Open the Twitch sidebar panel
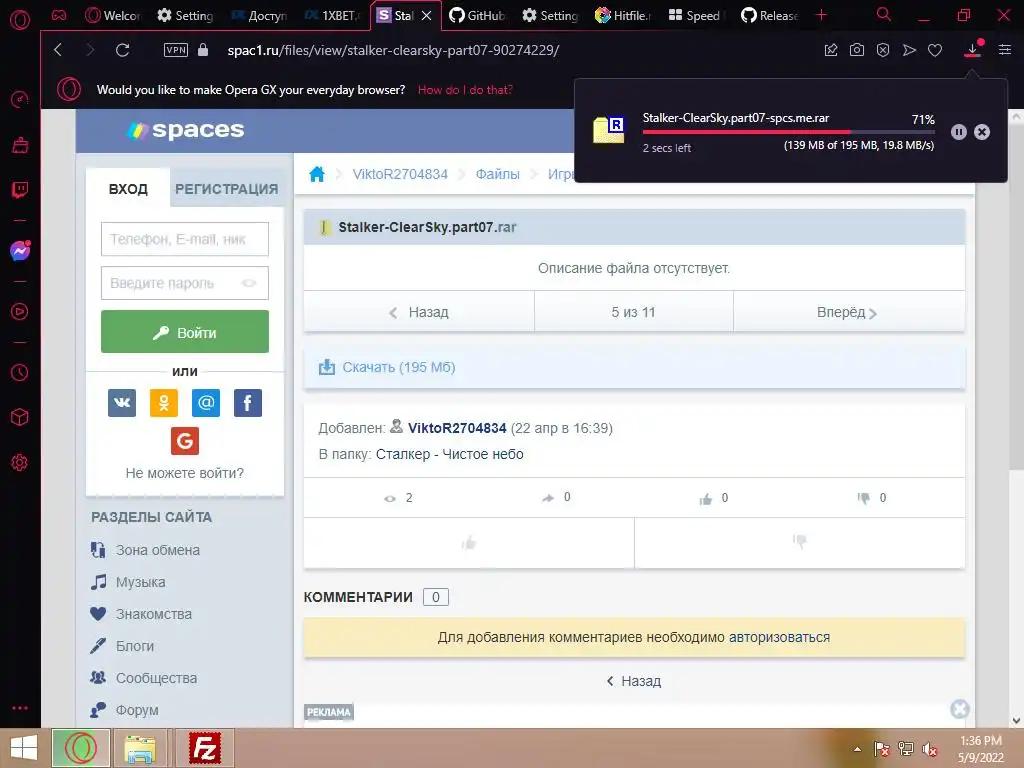1024x768 pixels. [20, 190]
